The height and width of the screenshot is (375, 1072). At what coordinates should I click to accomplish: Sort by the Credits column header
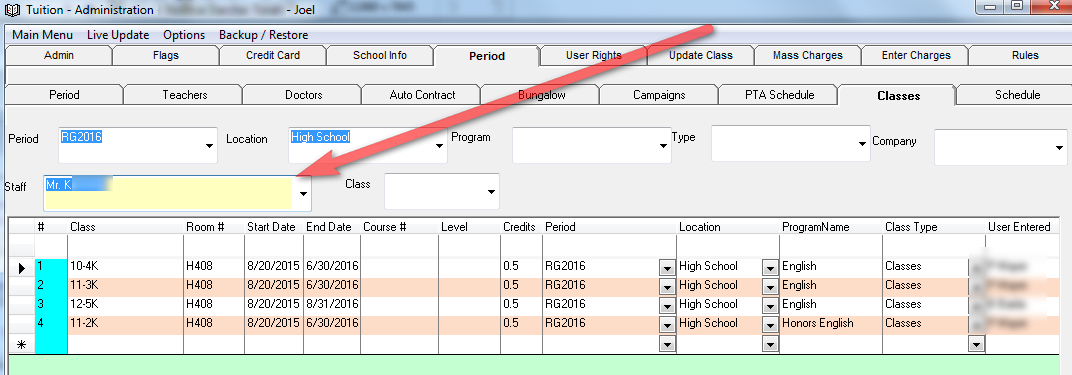coord(521,227)
